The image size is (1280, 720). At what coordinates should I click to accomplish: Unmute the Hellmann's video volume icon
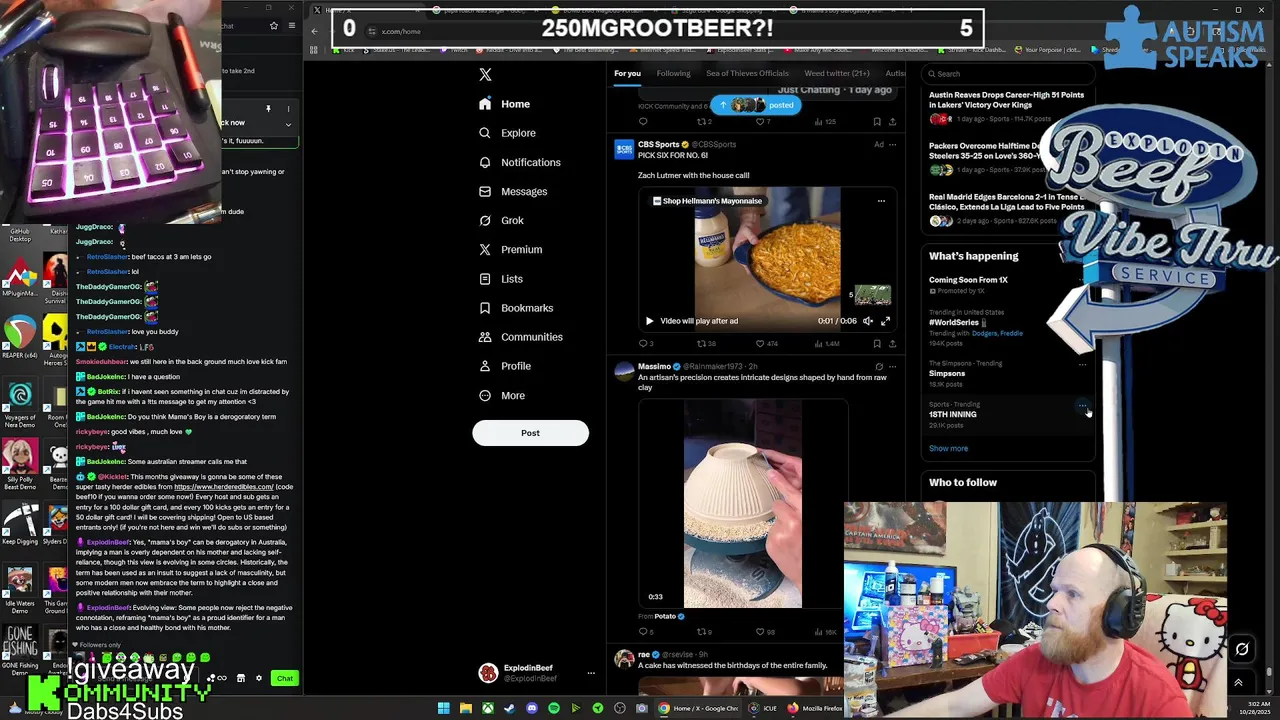click(x=868, y=321)
